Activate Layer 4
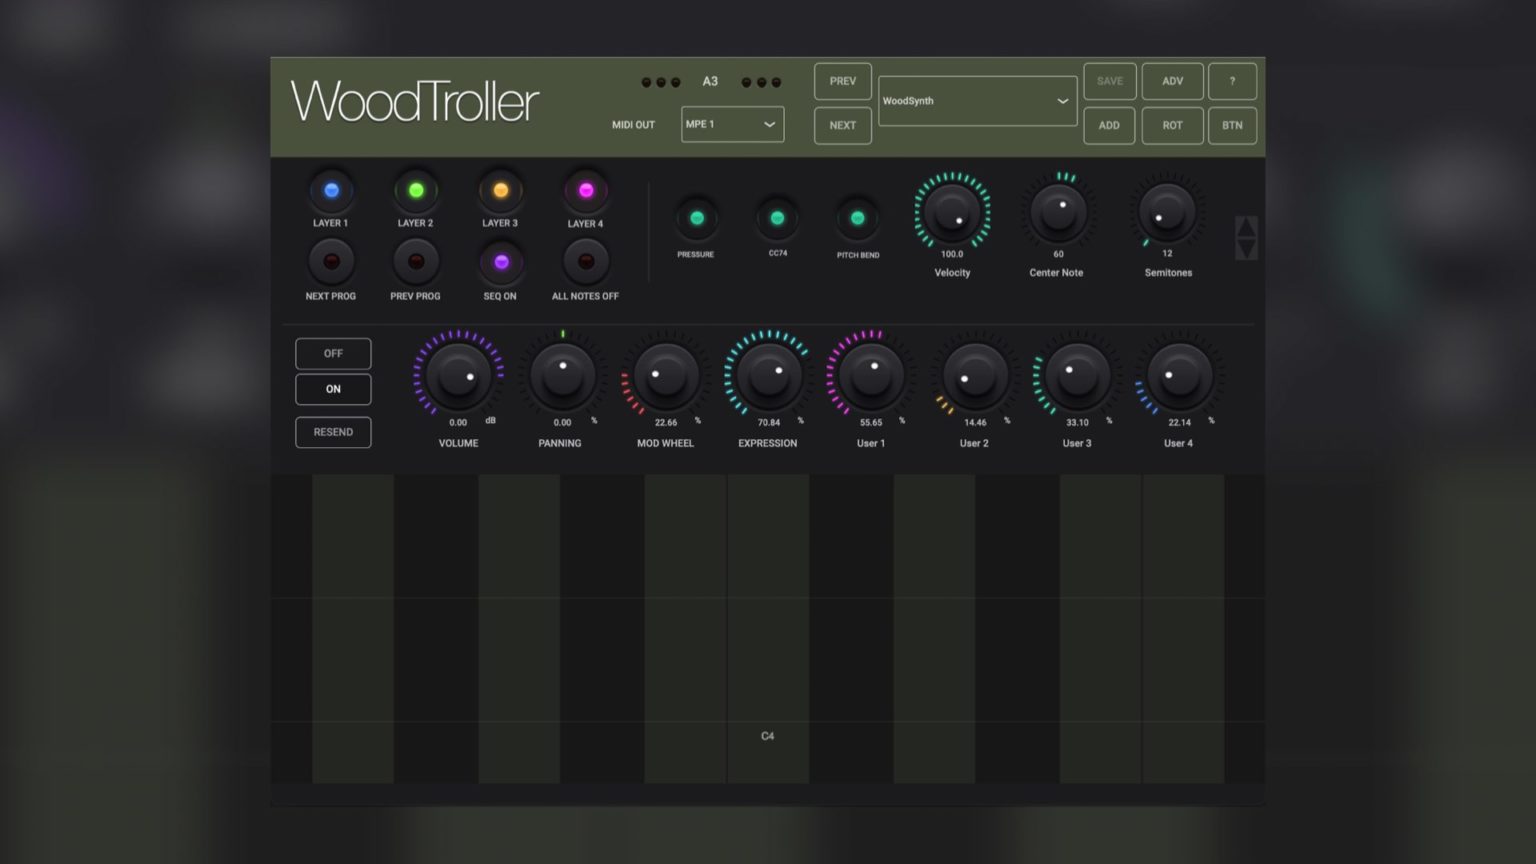1536x864 pixels. click(x=585, y=189)
